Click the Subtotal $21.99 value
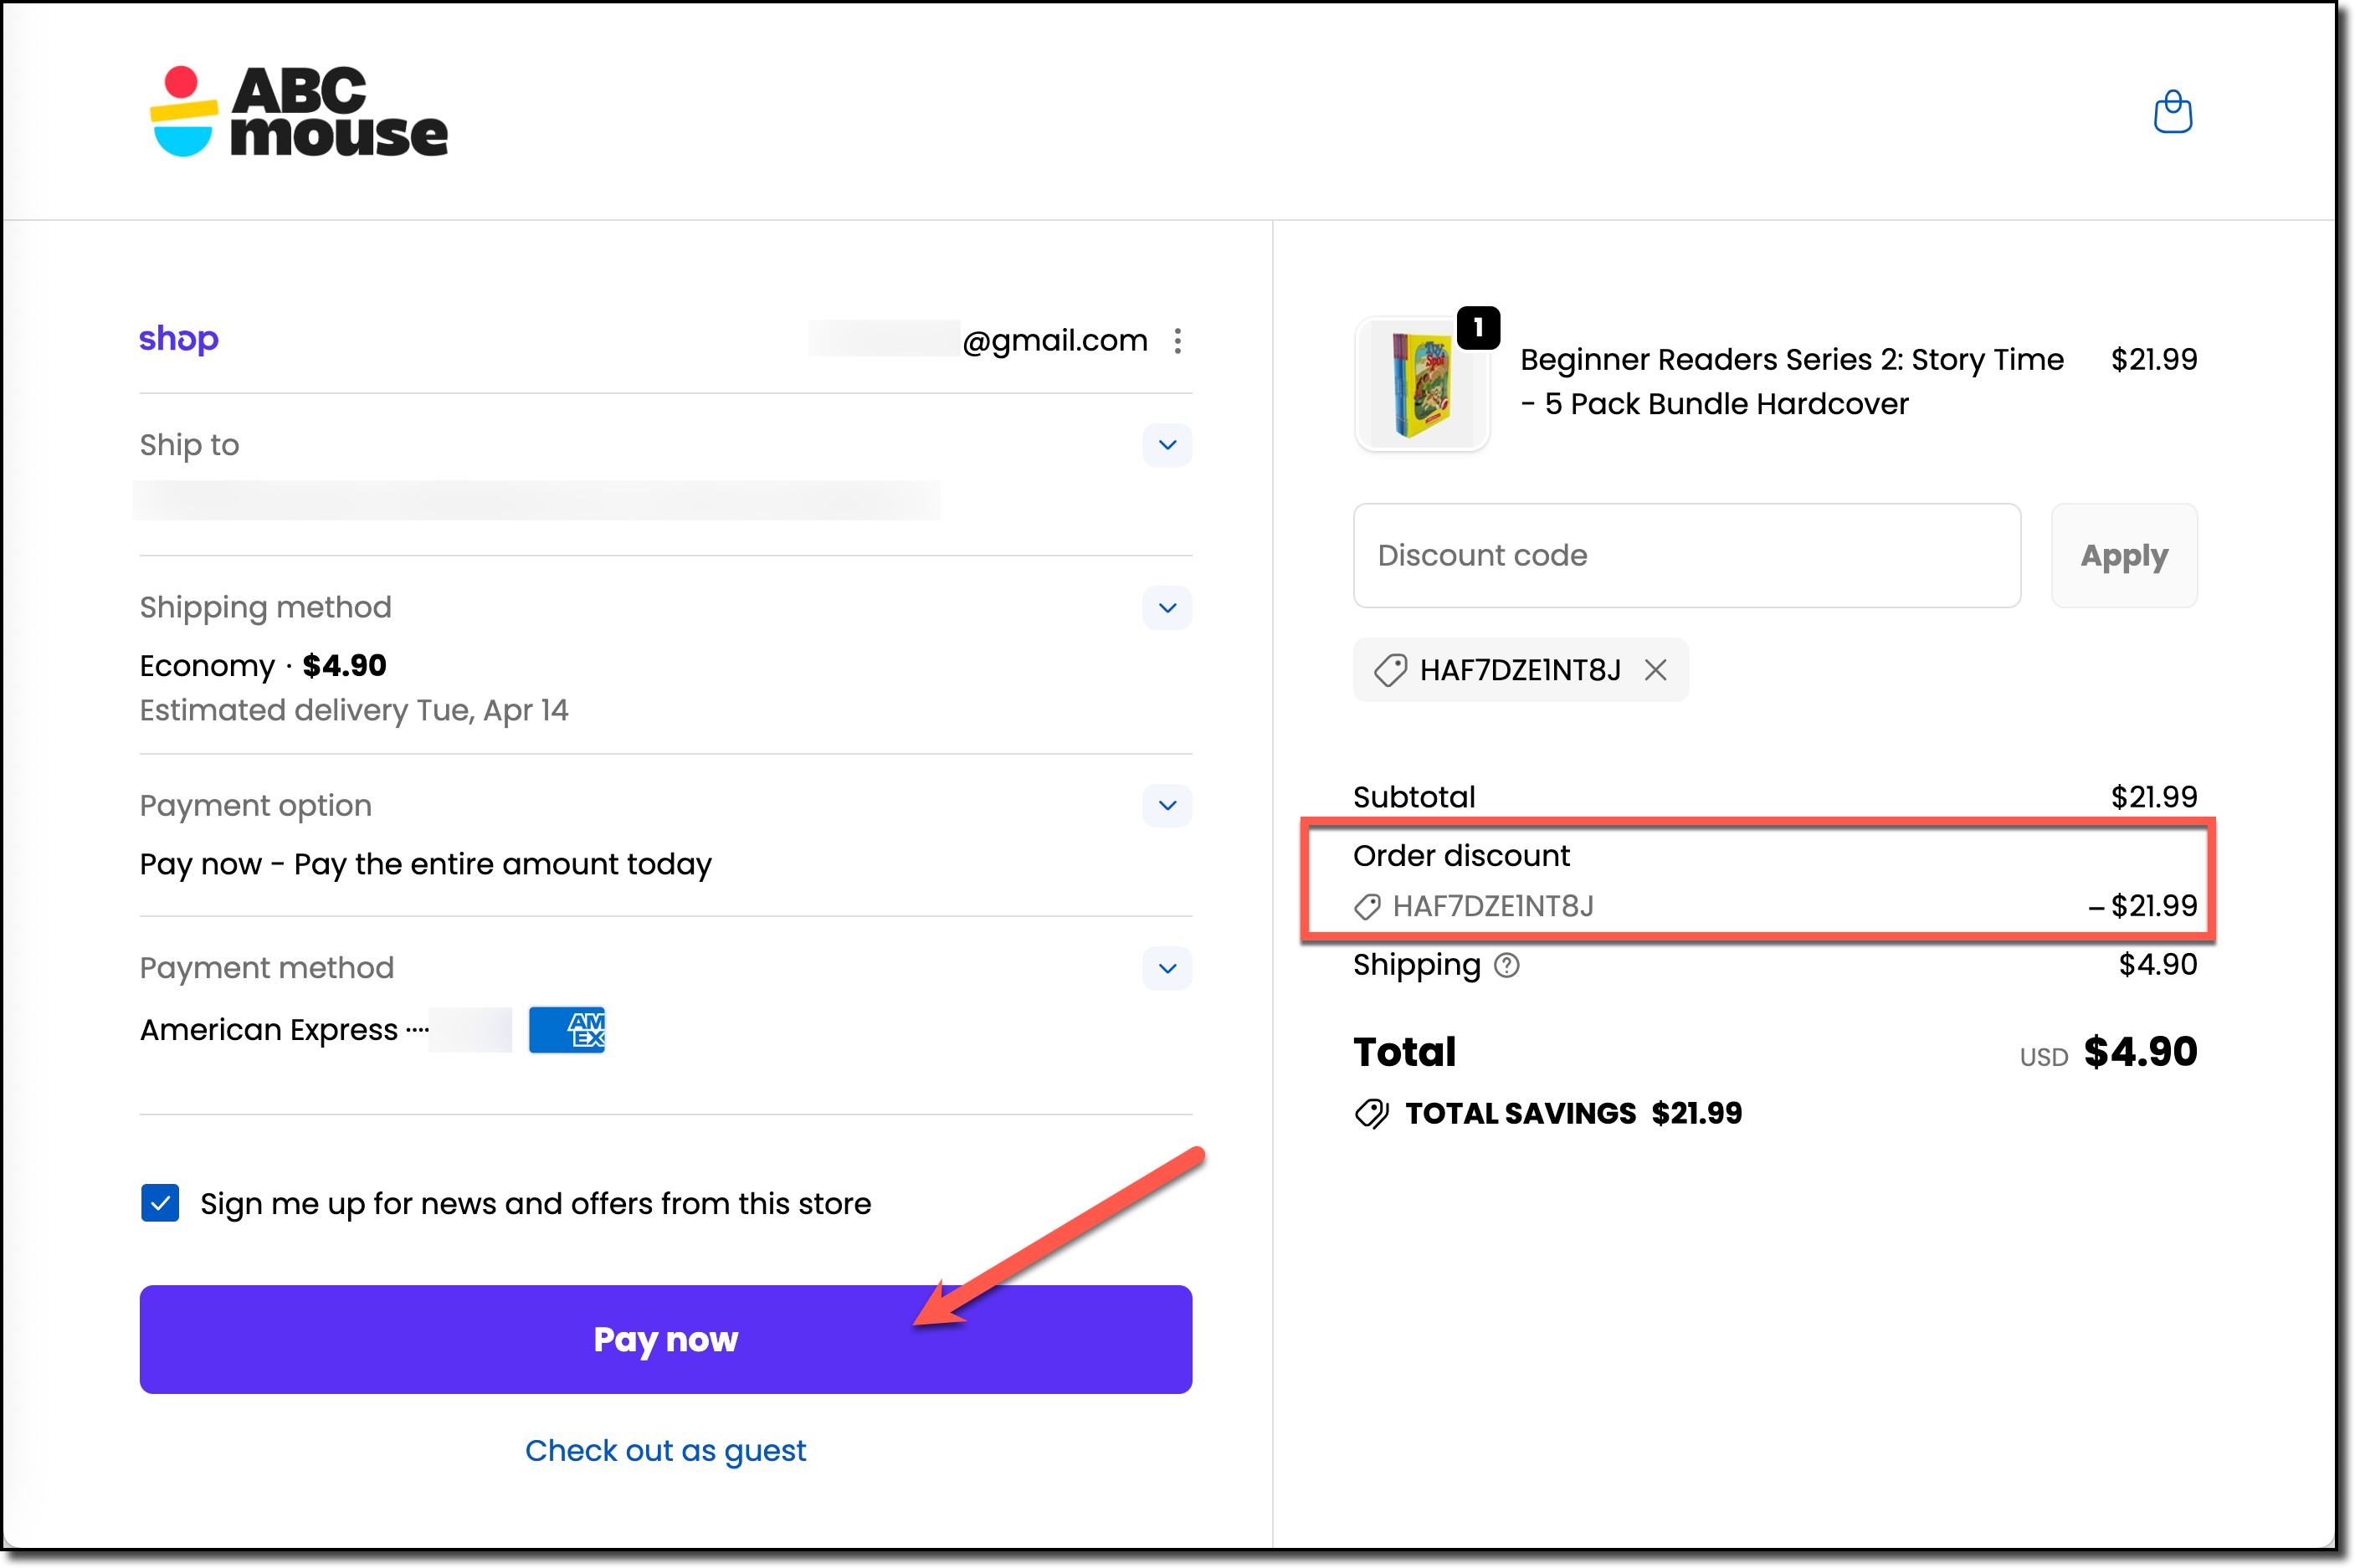 click(2154, 797)
